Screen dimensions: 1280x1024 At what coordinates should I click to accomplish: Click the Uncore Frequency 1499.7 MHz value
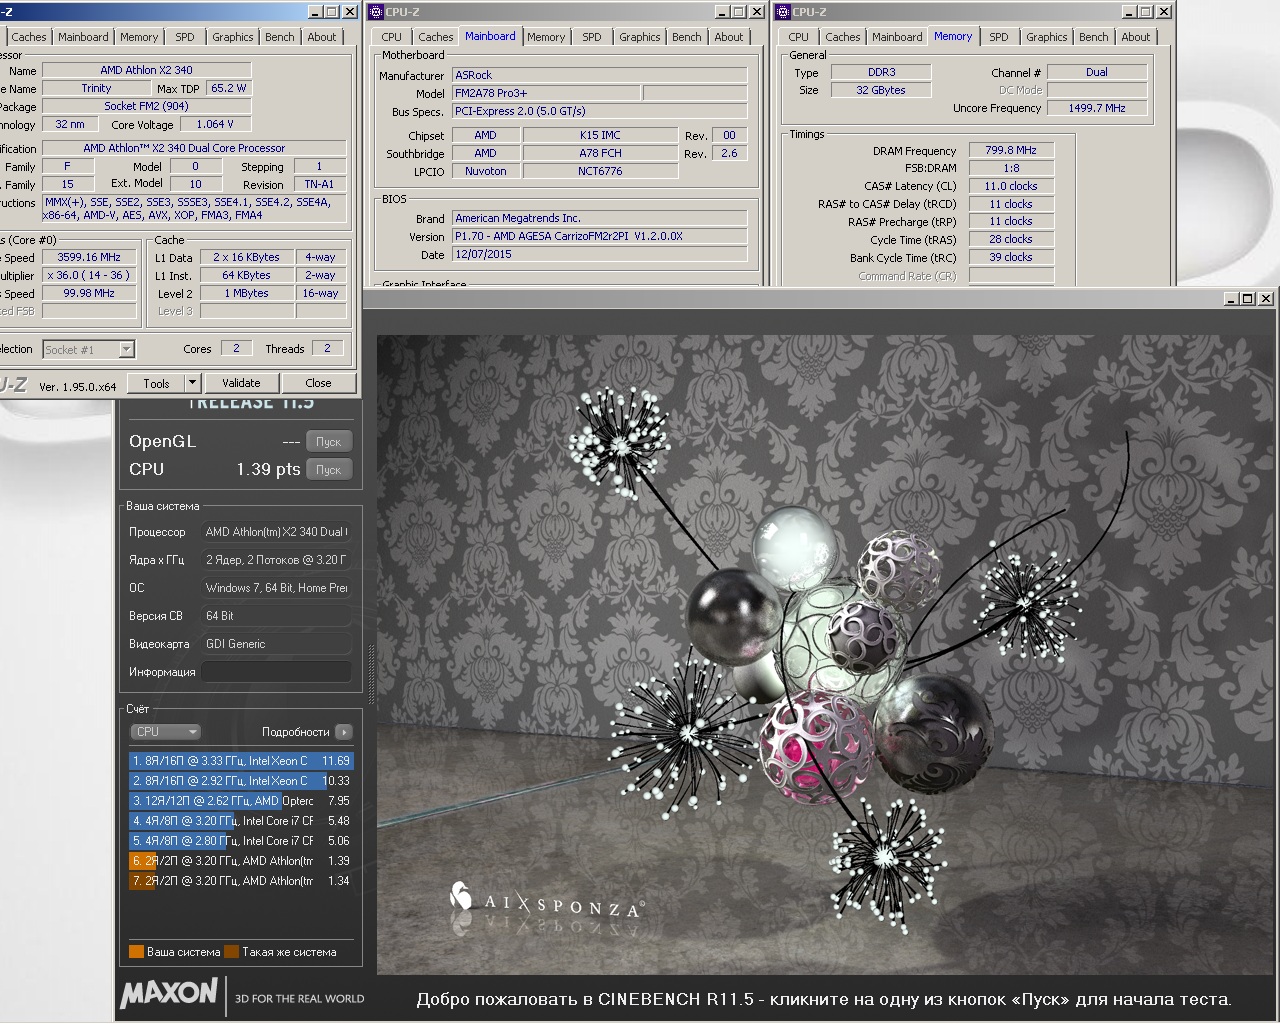click(x=1097, y=108)
